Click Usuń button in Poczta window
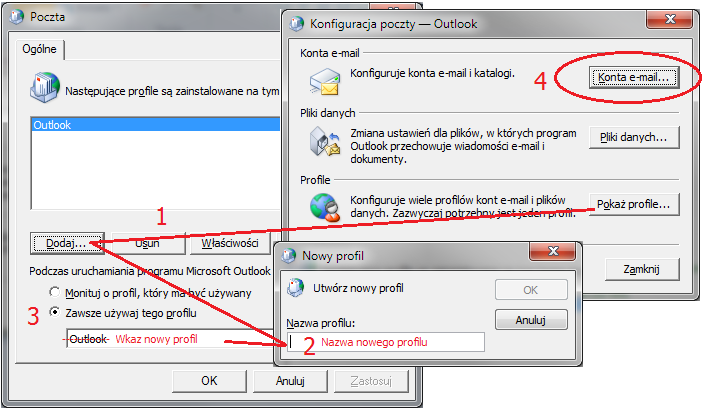704x411 pixels. tap(148, 243)
